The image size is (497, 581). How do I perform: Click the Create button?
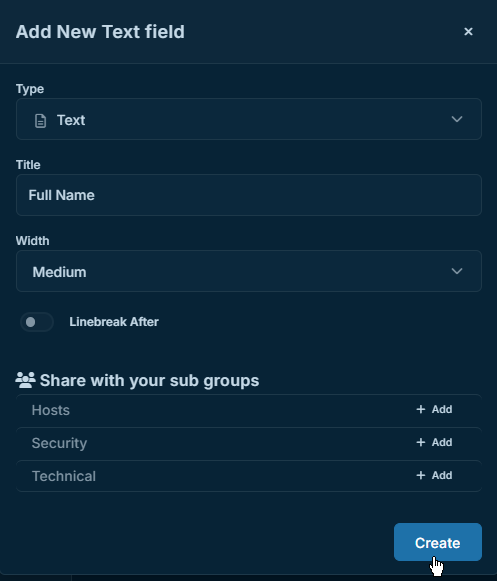438,542
